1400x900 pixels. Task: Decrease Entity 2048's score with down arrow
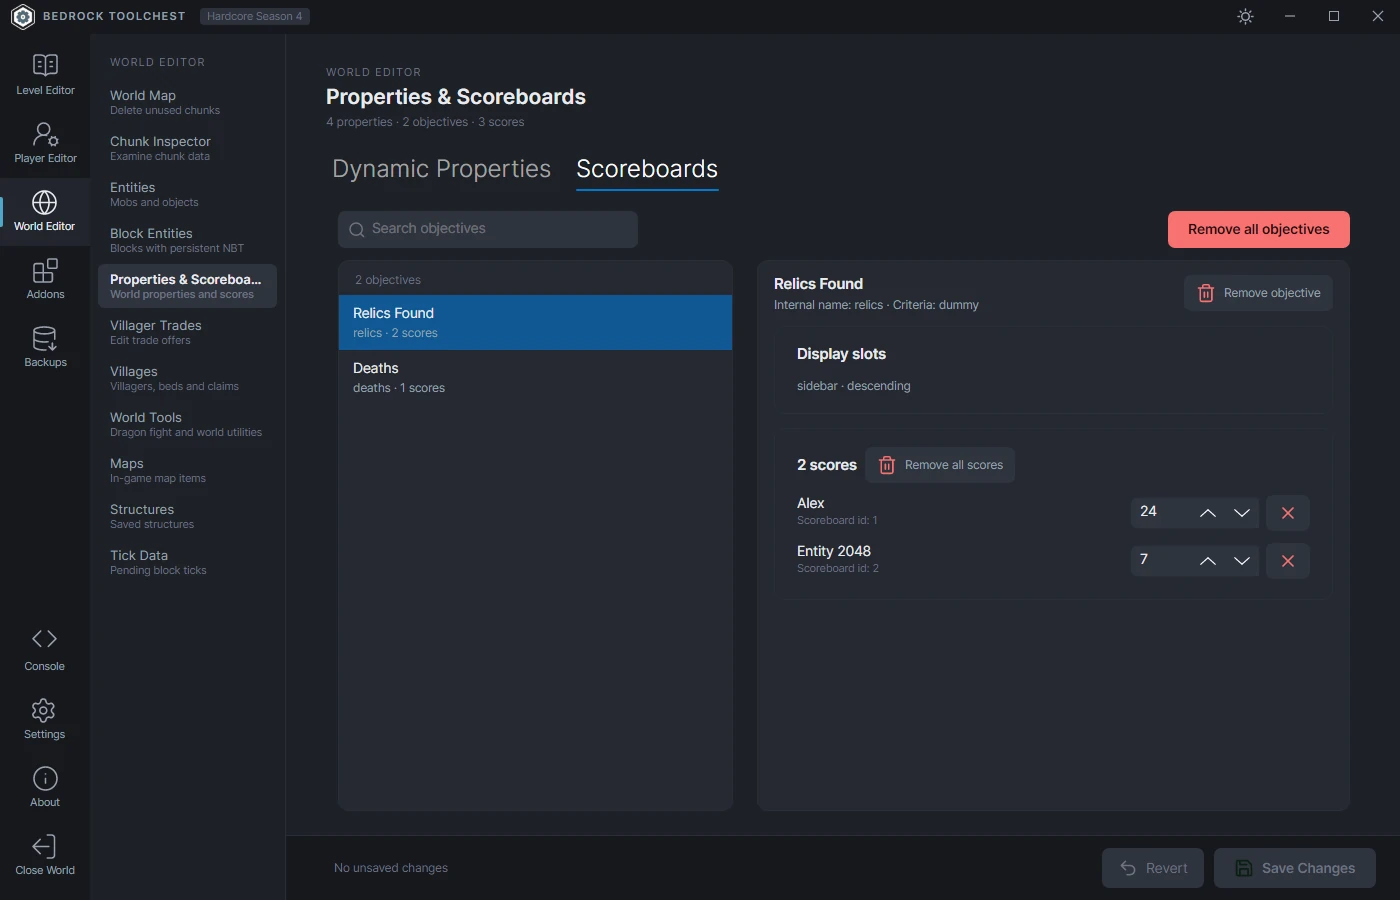pos(1242,561)
